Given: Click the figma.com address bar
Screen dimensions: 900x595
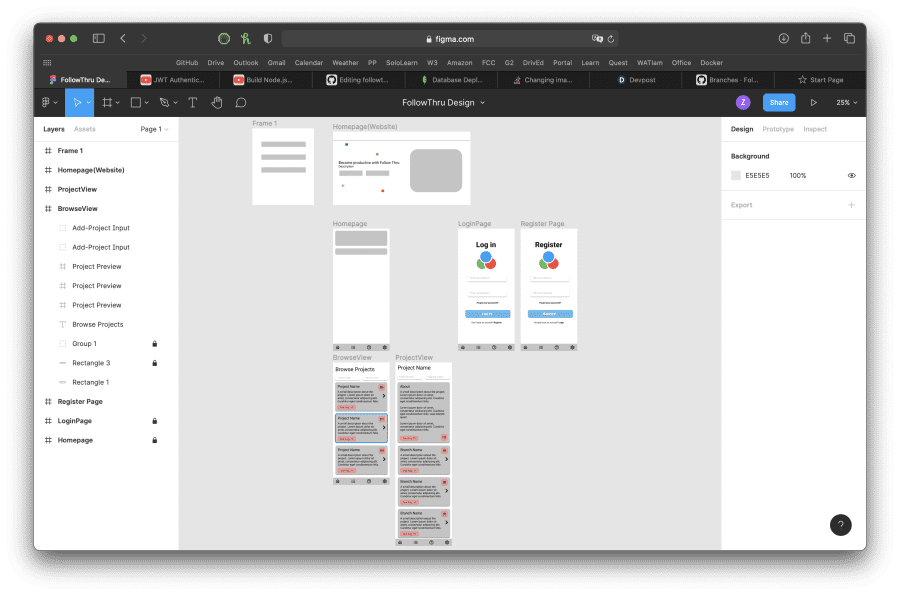Looking at the screenshot, I should click(x=449, y=39).
